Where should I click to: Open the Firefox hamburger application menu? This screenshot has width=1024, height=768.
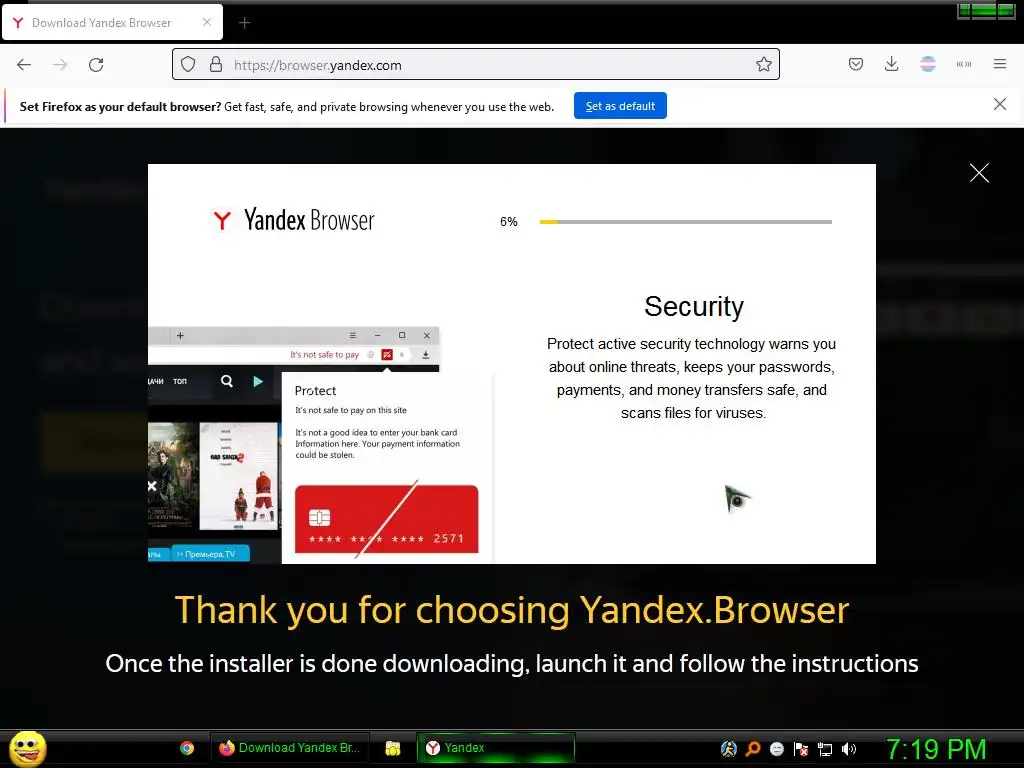pos(999,64)
